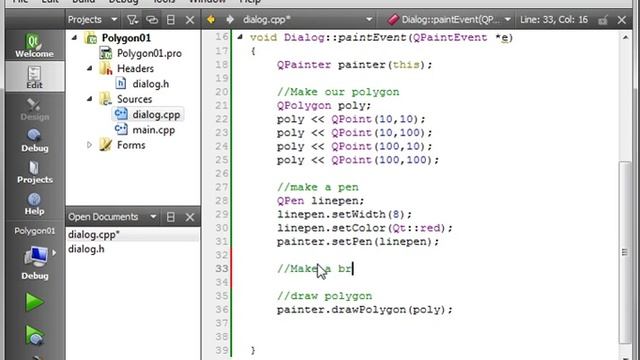Open Debug mode in mode selector

pyautogui.click(x=34, y=140)
